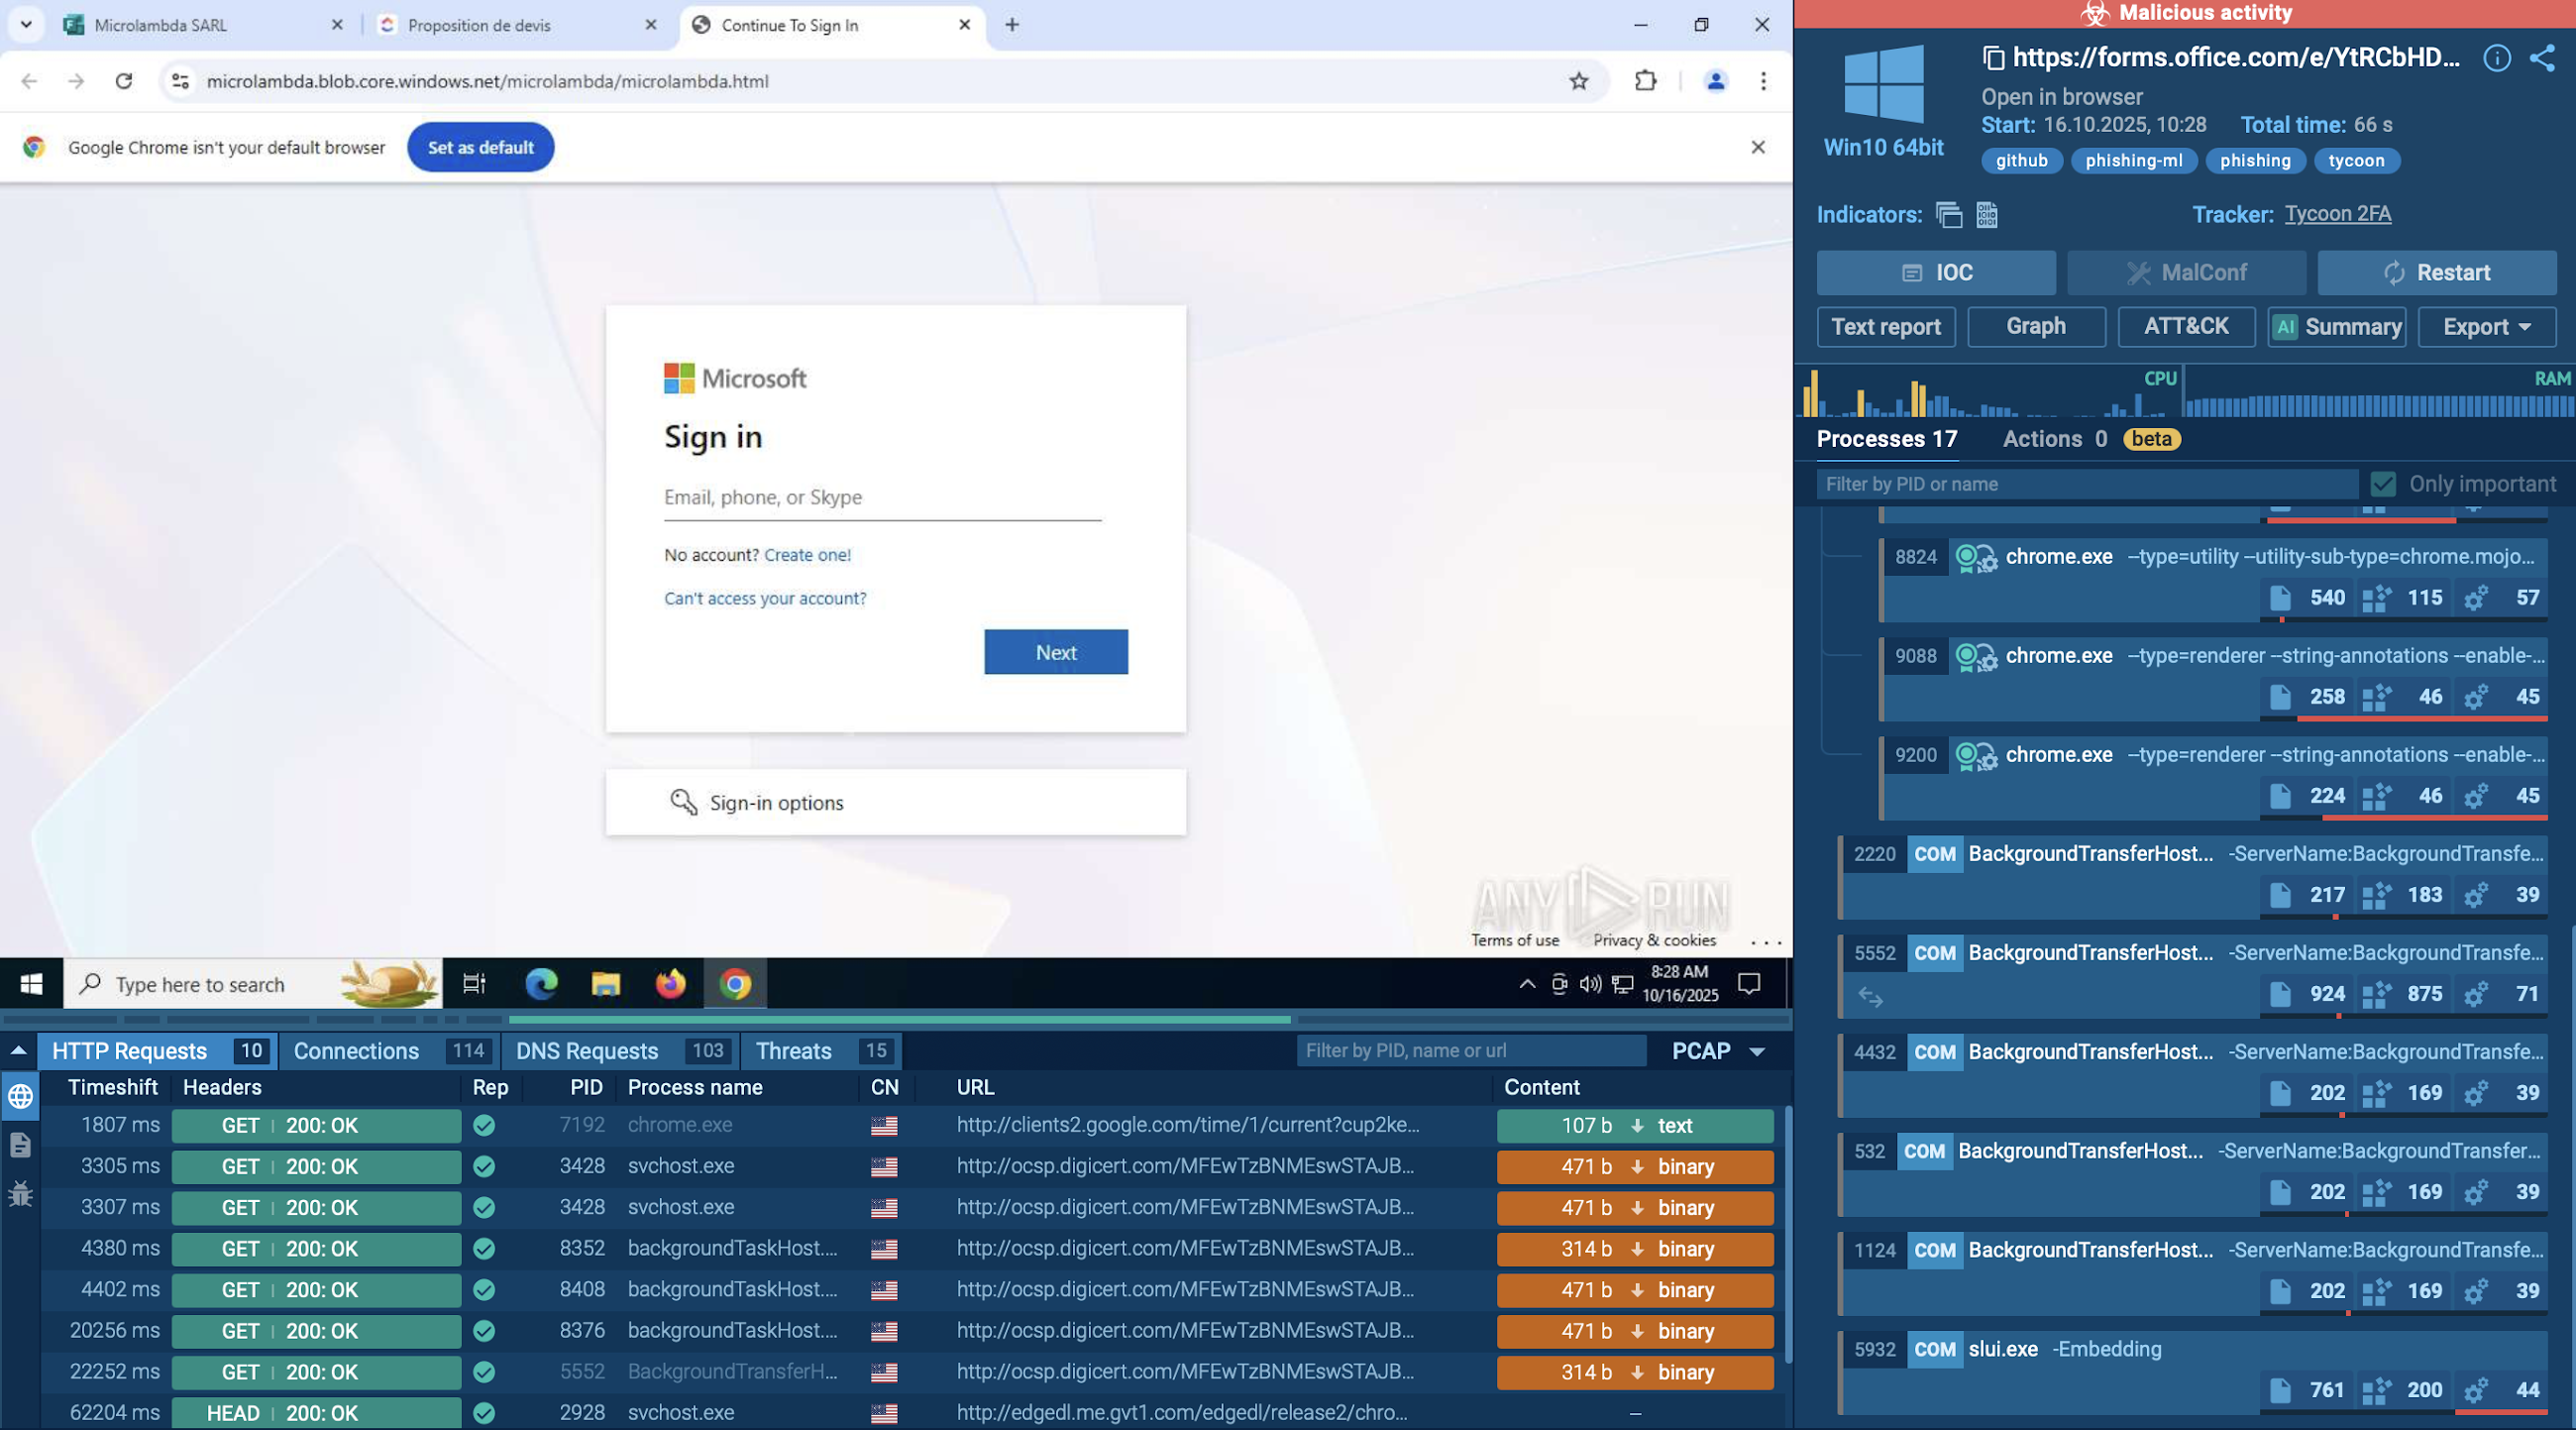Open the Tycoon 2FA tracker link
Screen dimensions: 2576x1430
click(2337, 214)
